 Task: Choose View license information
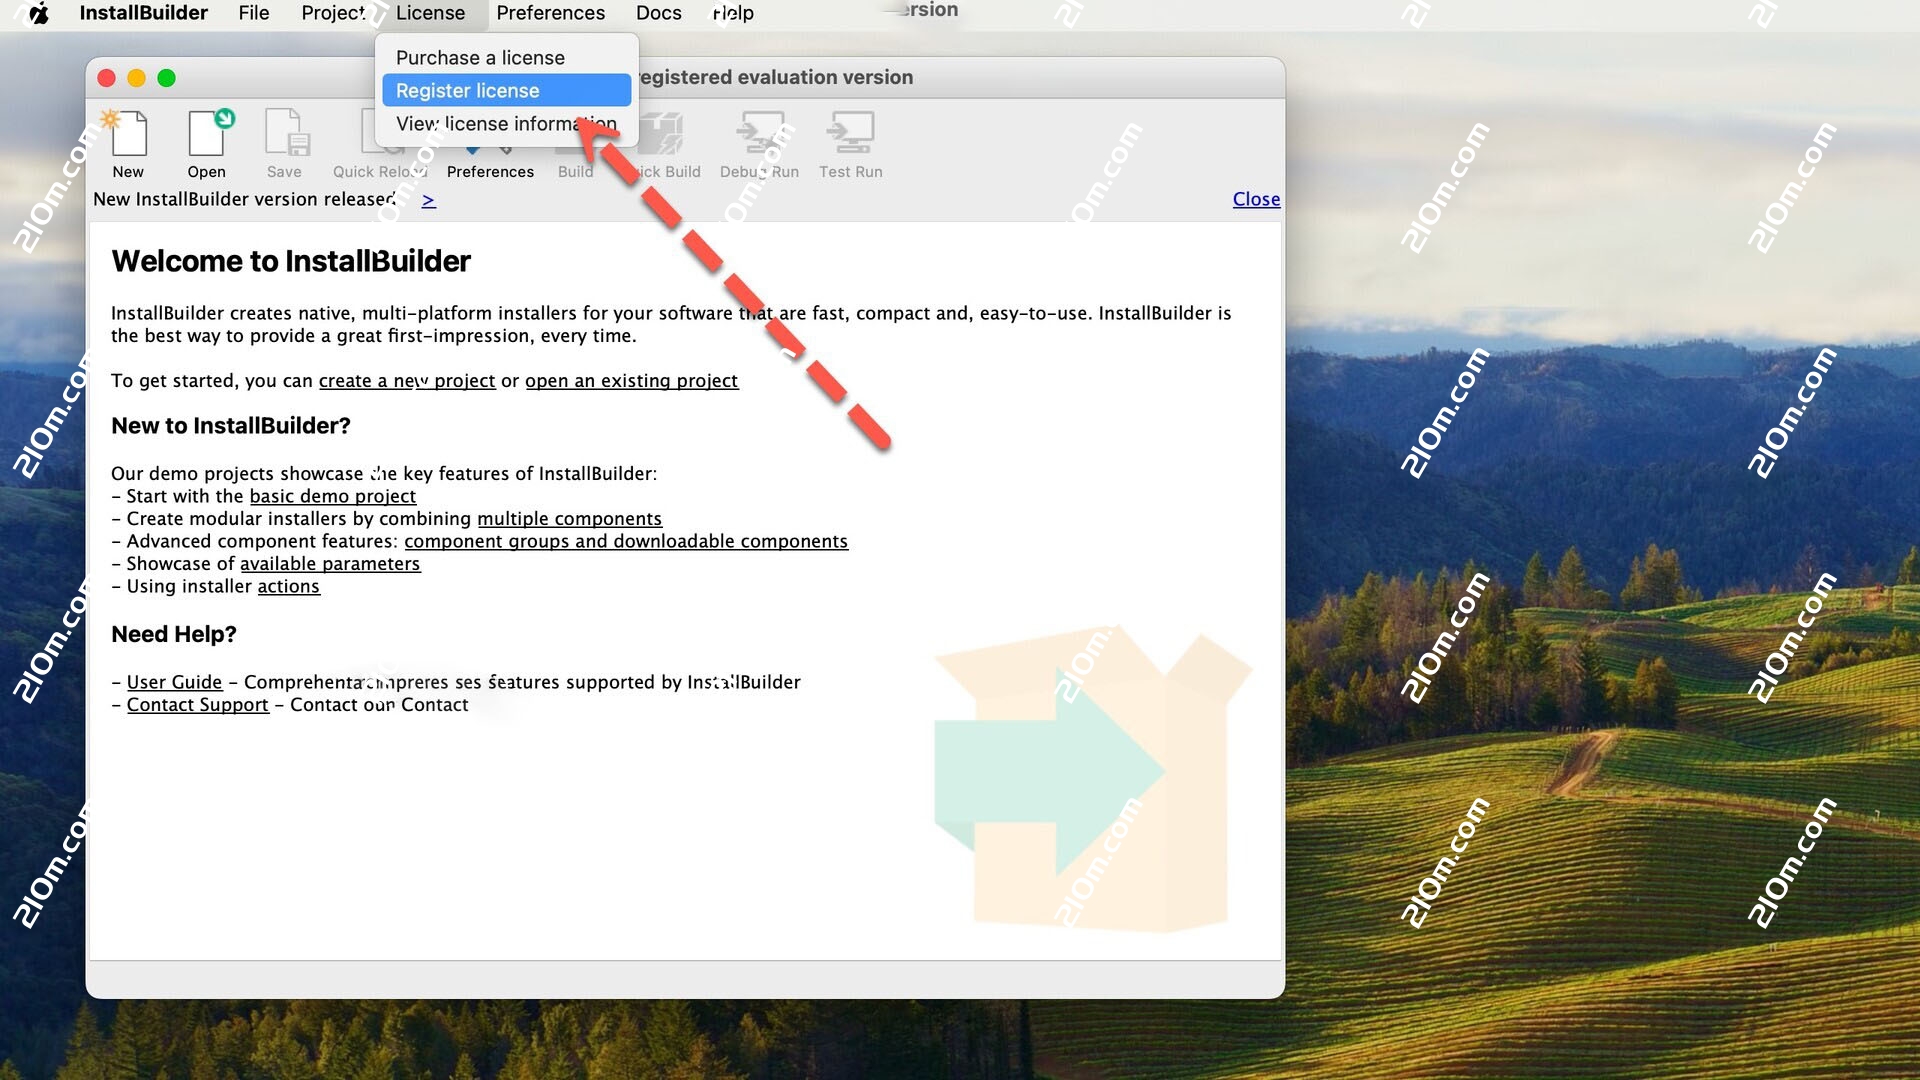click(506, 124)
